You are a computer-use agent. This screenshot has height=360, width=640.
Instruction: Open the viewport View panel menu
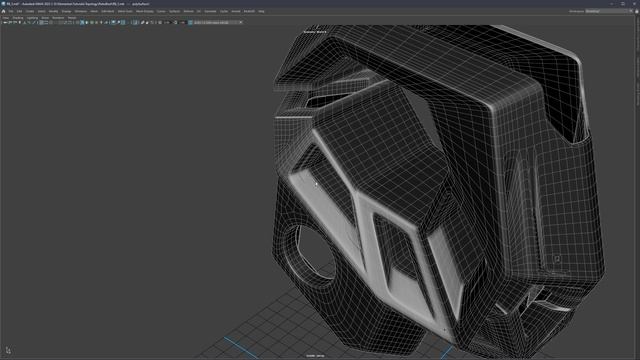click(6, 18)
